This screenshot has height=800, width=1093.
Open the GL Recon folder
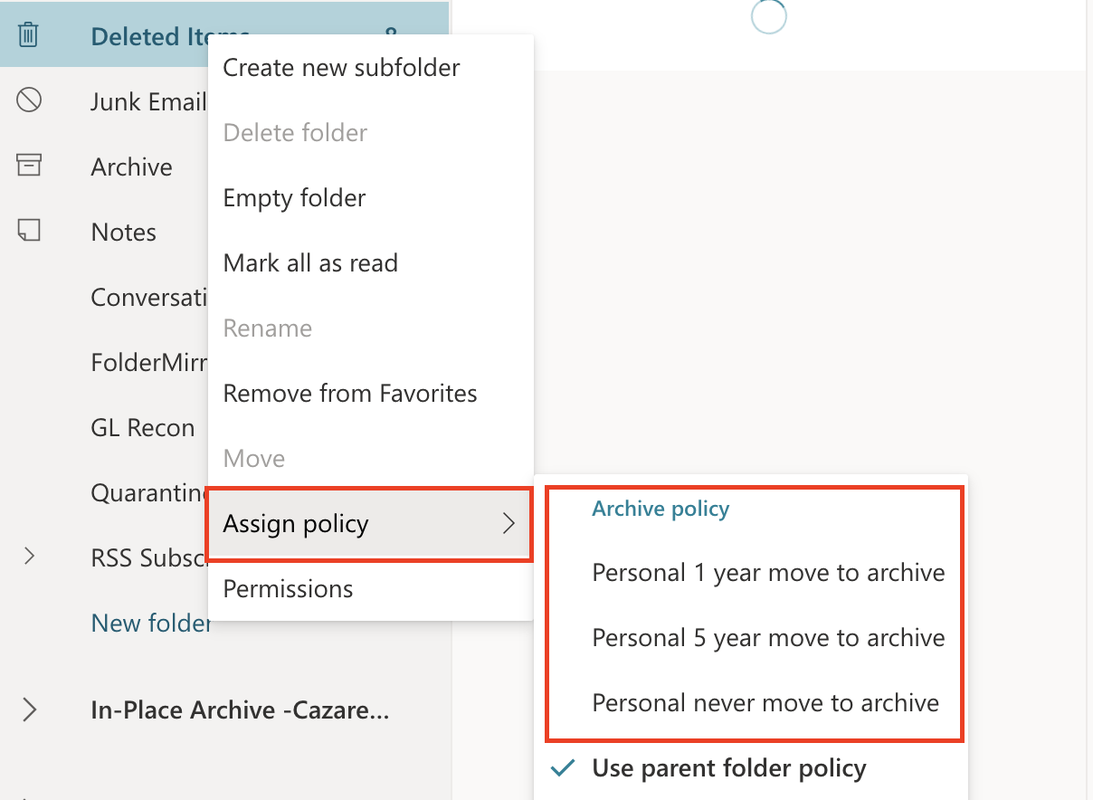click(142, 428)
